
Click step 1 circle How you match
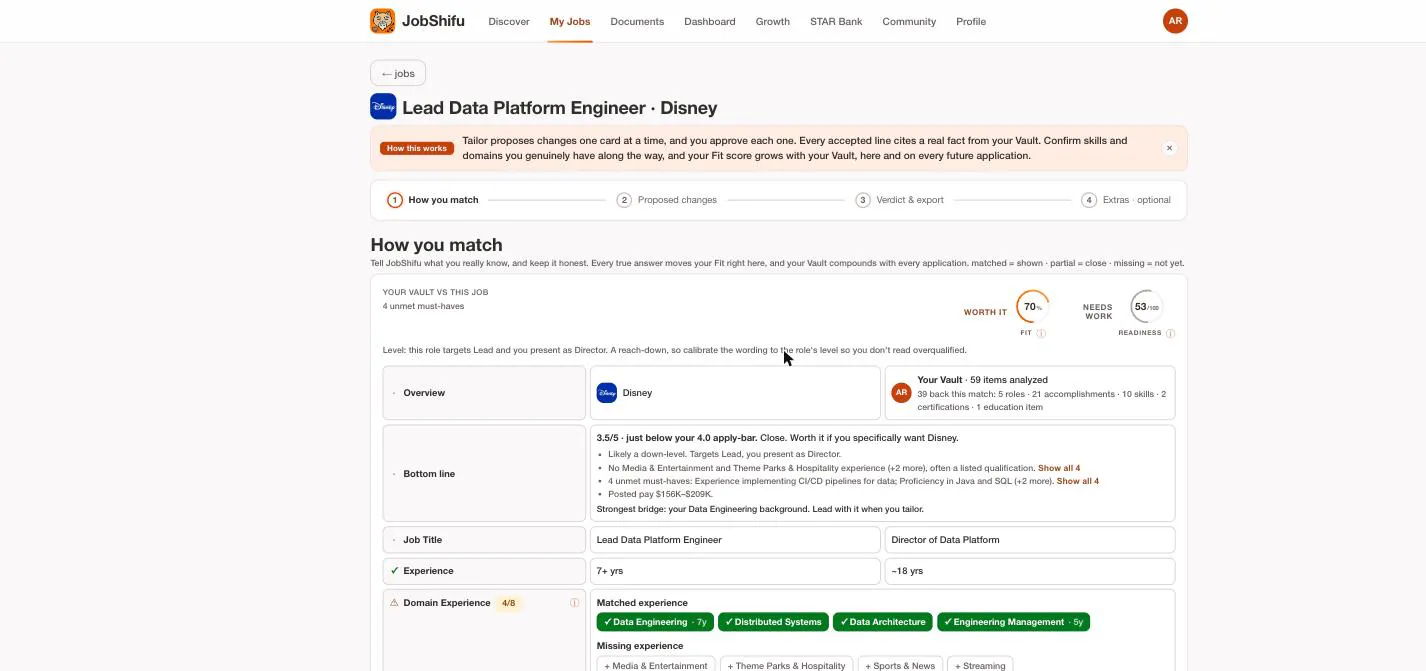[x=395, y=200]
